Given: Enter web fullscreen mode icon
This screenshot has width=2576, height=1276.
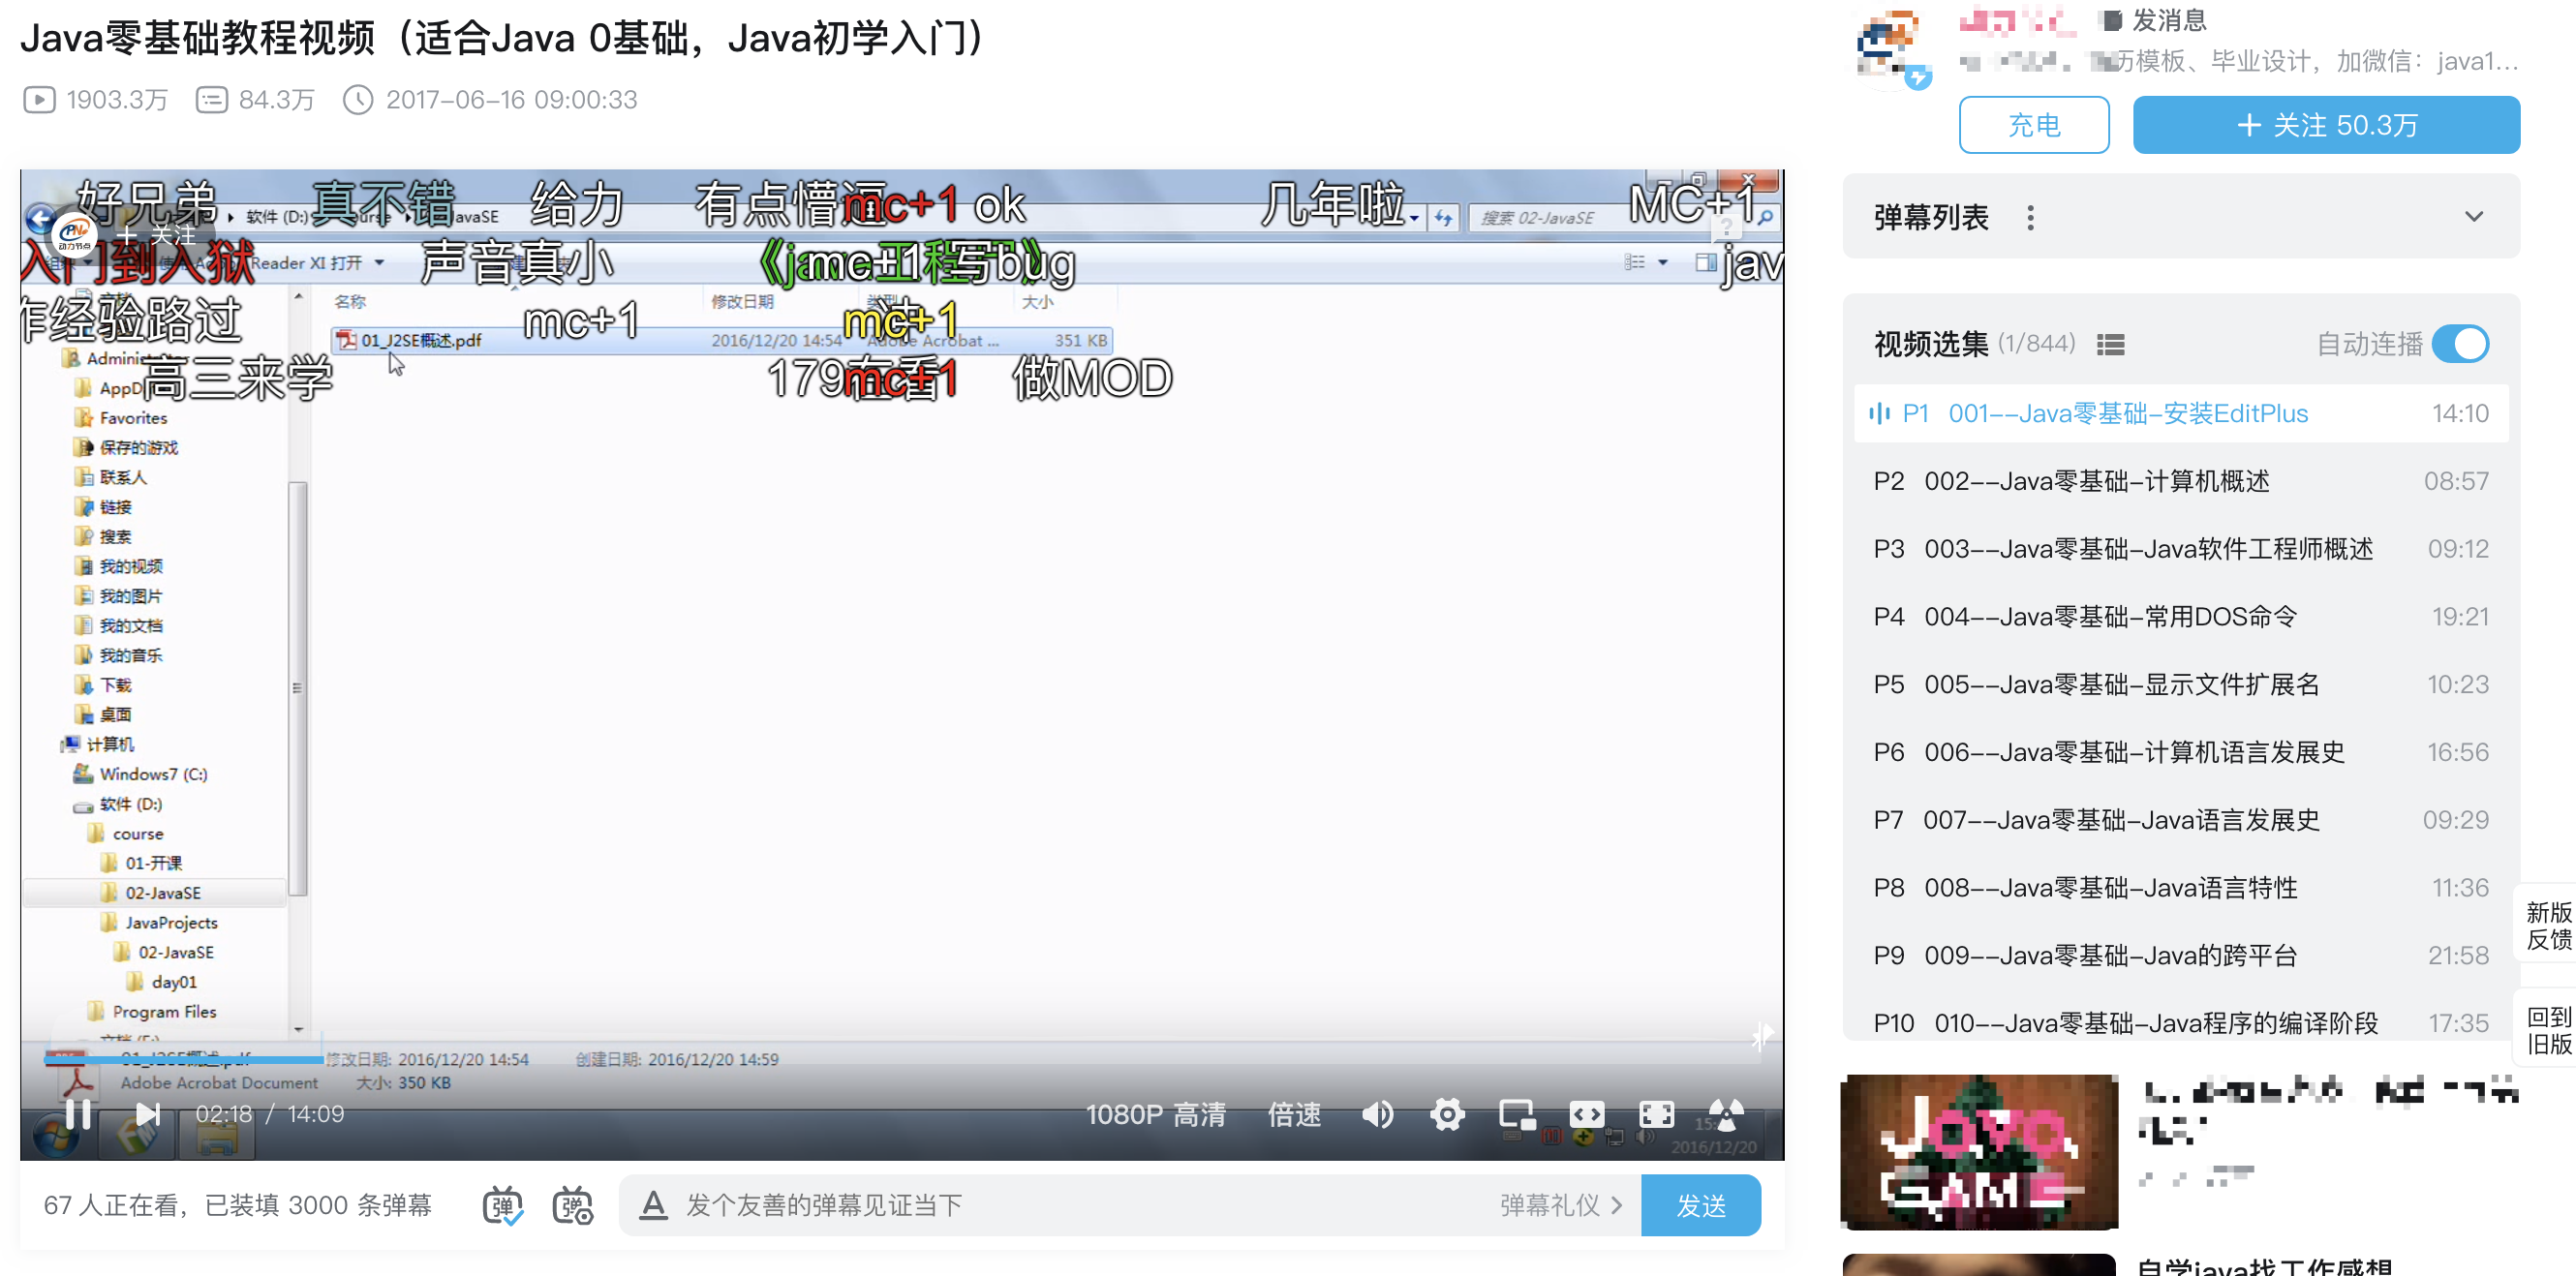Looking at the screenshot, I should 1656,1113.
